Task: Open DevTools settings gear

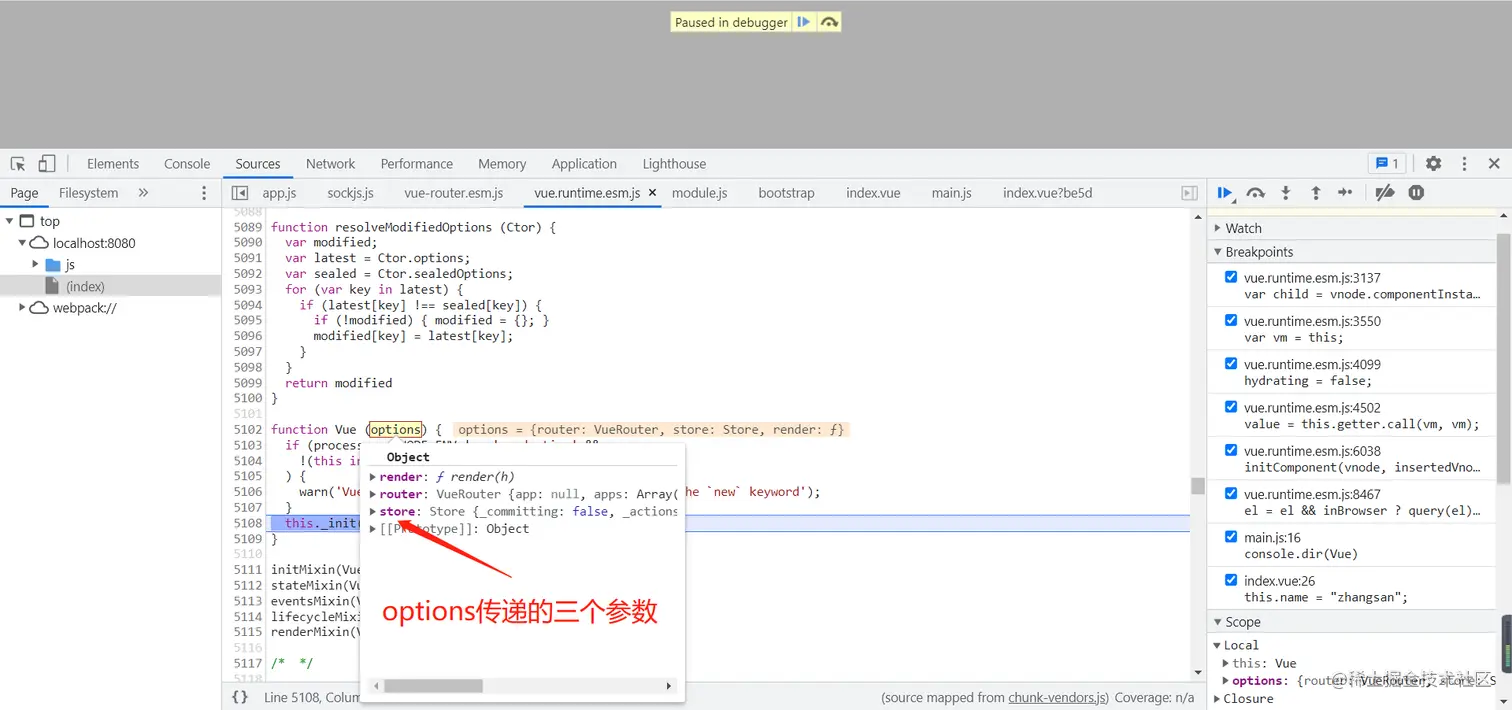Action: click(1434, 164)
